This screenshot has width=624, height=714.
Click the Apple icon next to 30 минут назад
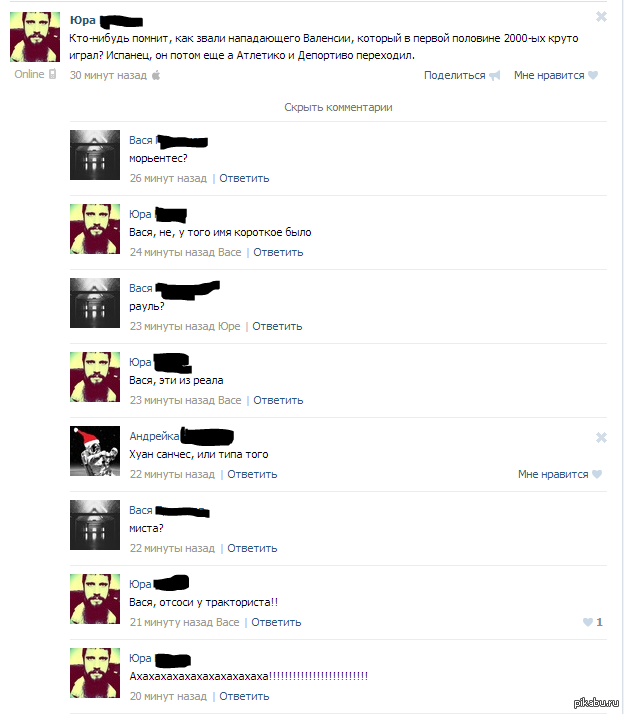pos(156,75)
